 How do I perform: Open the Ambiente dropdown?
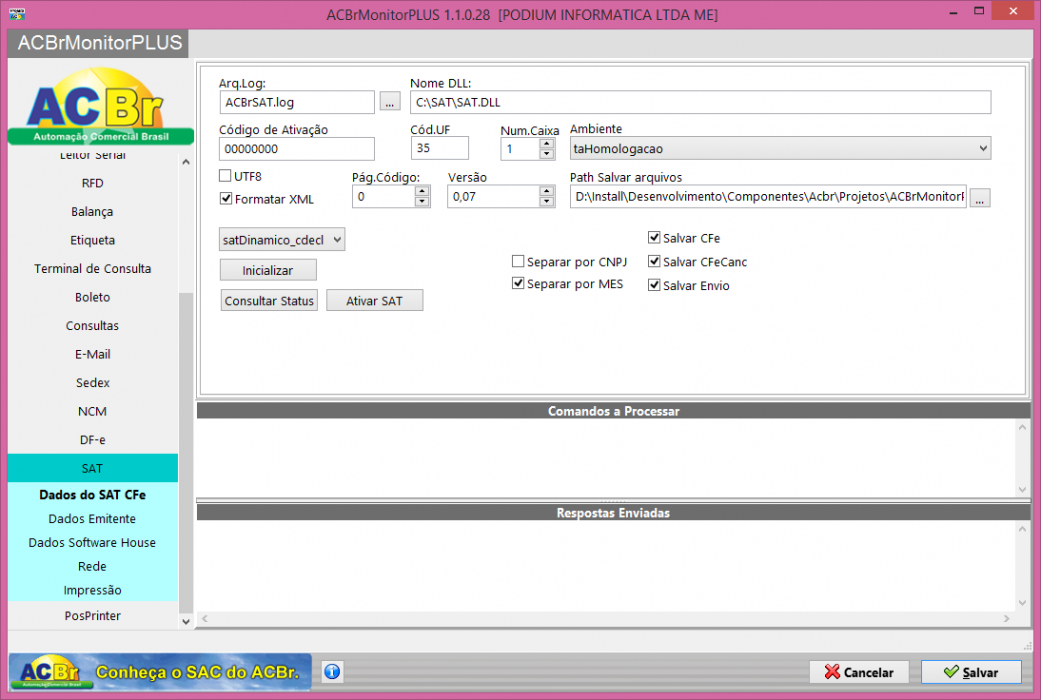point(780,149)
